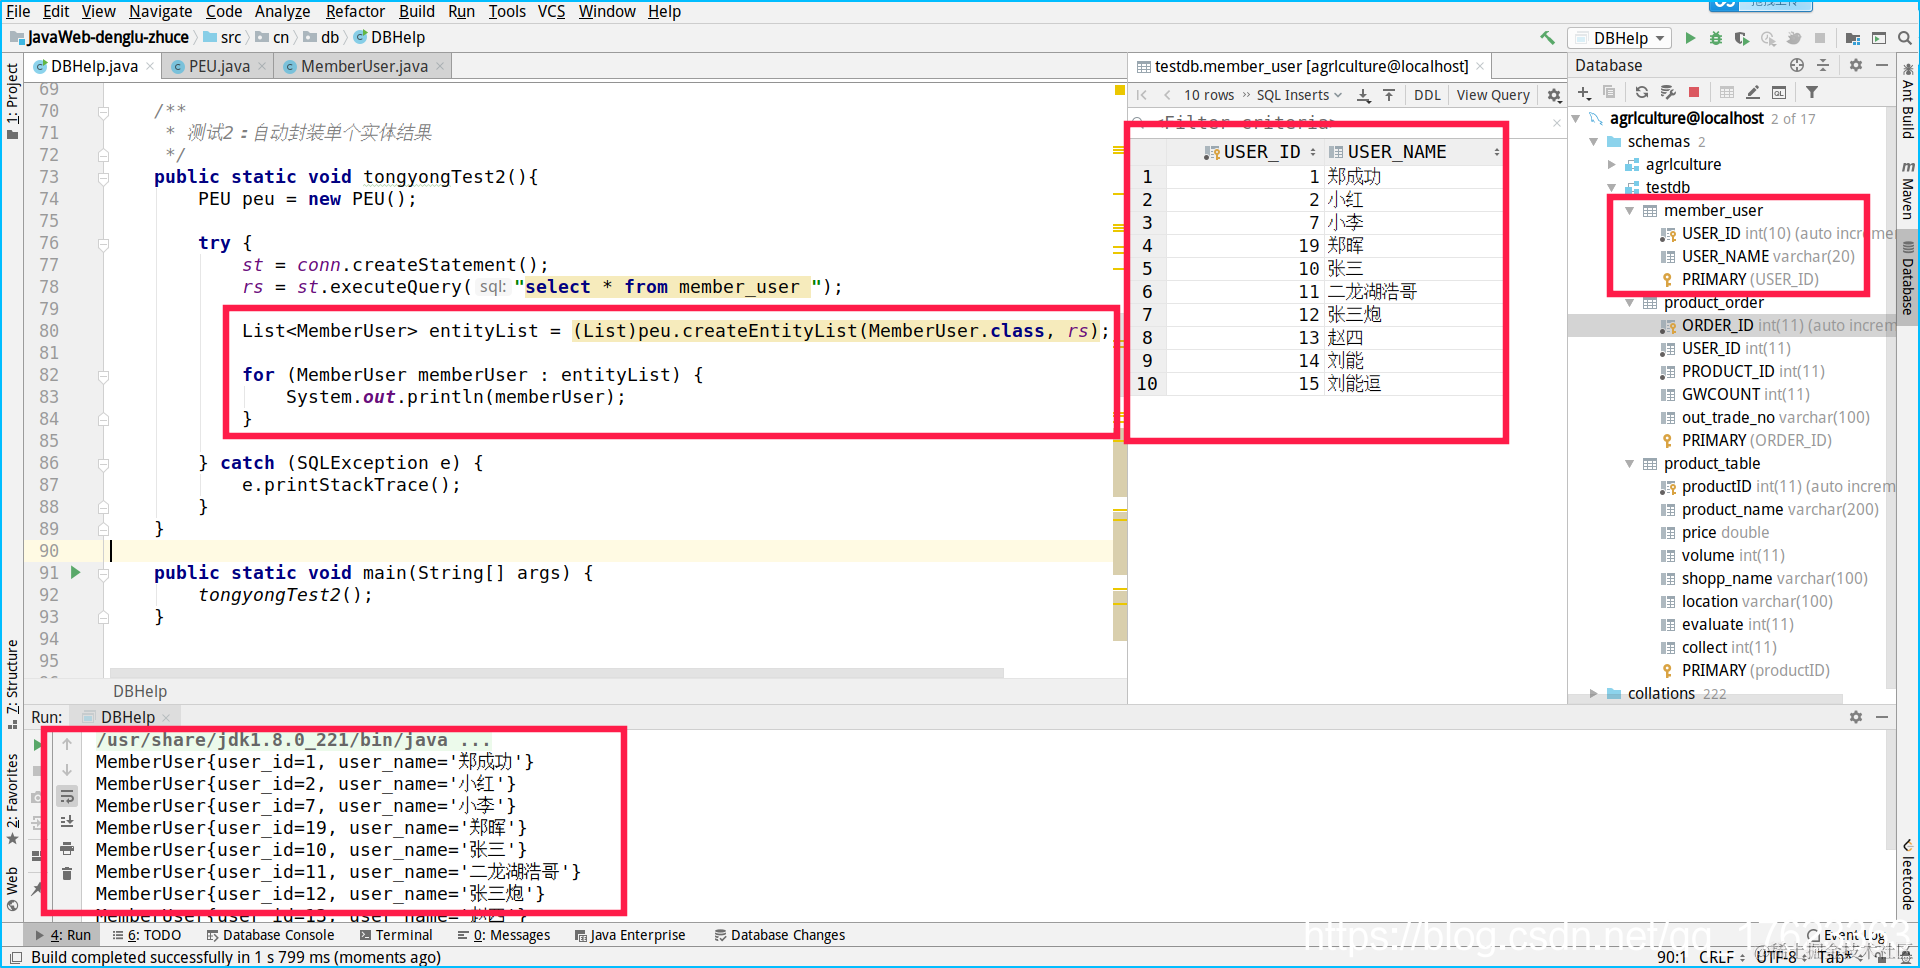Open the QL console icon in Database toolbar
Viewport: 1920px width, 968px height.
coord(1779,93)
